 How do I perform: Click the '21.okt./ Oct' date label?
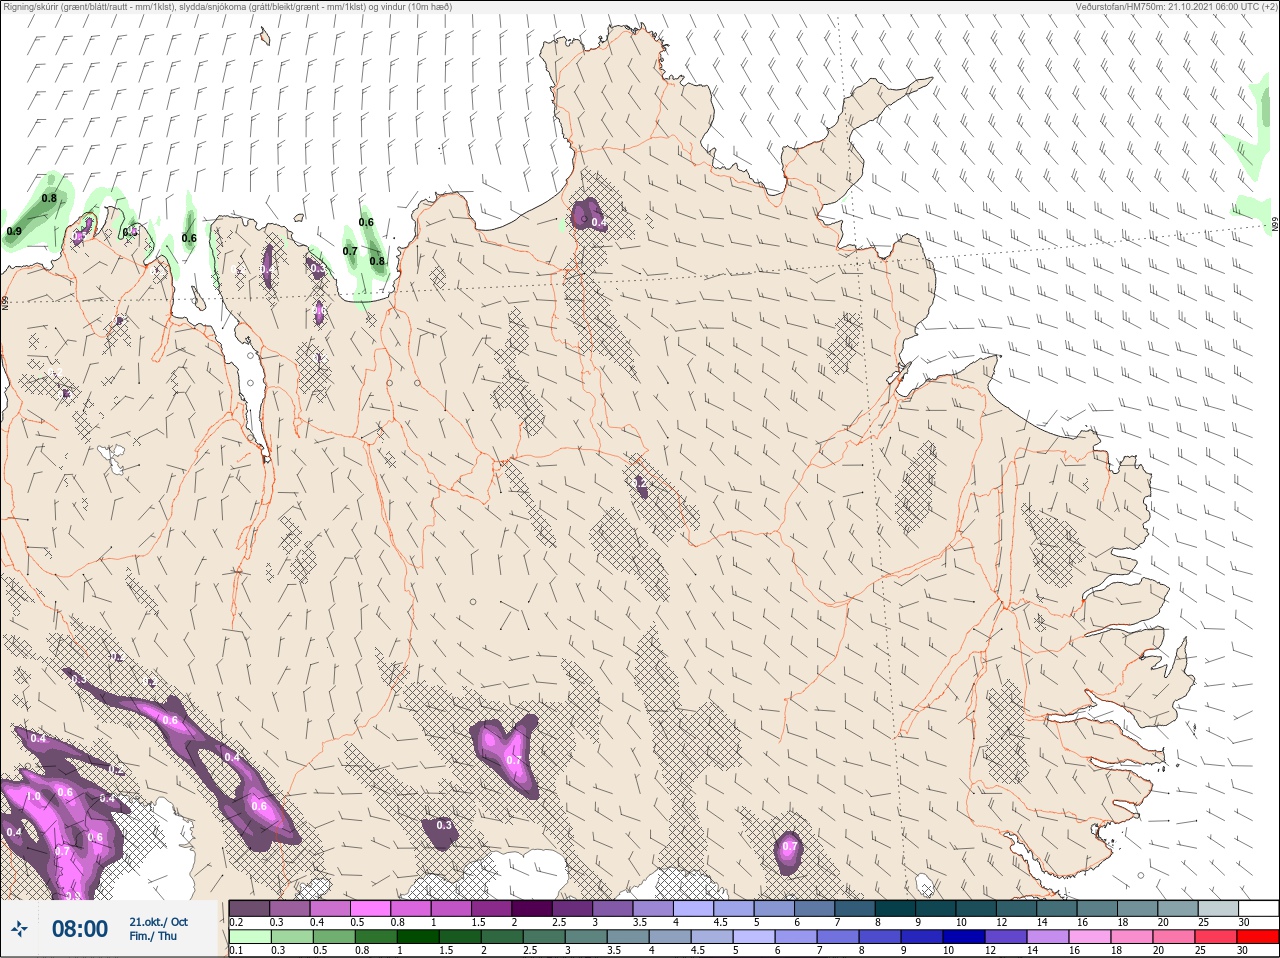point(158,922)
